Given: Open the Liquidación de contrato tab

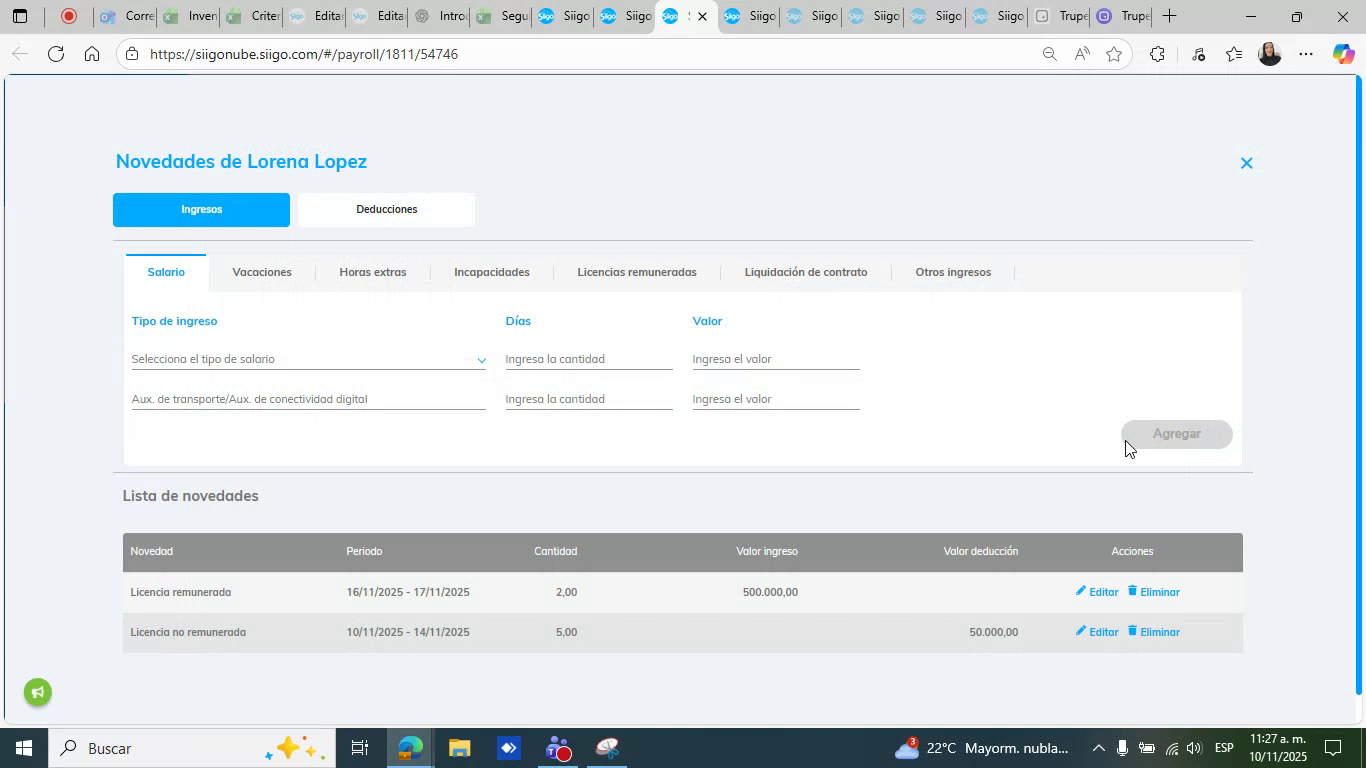Looking at the screenshot, I should tap(806, 272).
